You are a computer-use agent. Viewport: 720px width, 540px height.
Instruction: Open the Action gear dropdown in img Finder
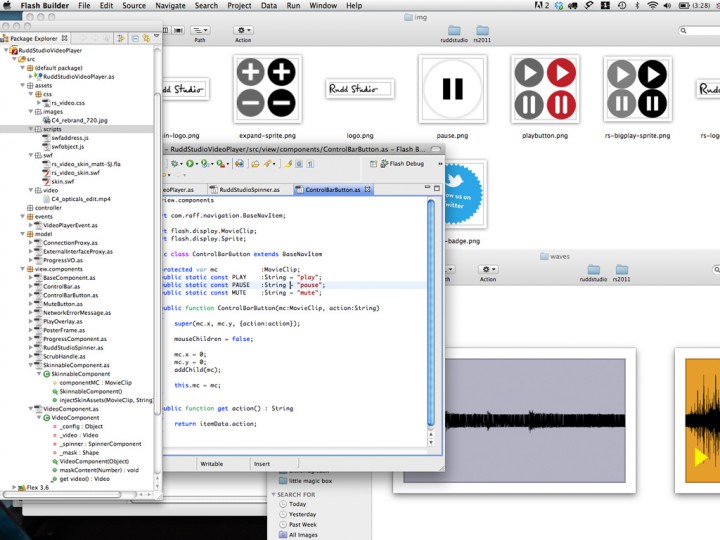pos(243,30)
